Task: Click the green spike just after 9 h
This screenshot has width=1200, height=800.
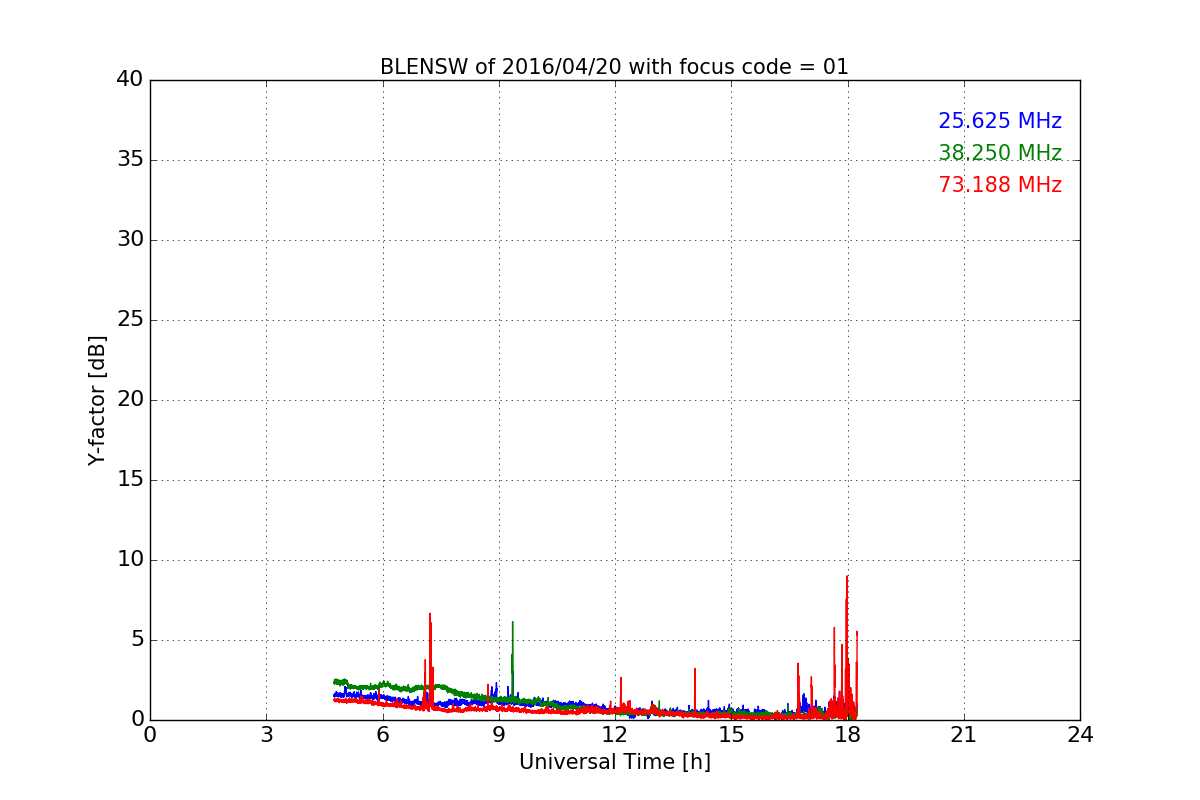Action: tap(512, 660)
